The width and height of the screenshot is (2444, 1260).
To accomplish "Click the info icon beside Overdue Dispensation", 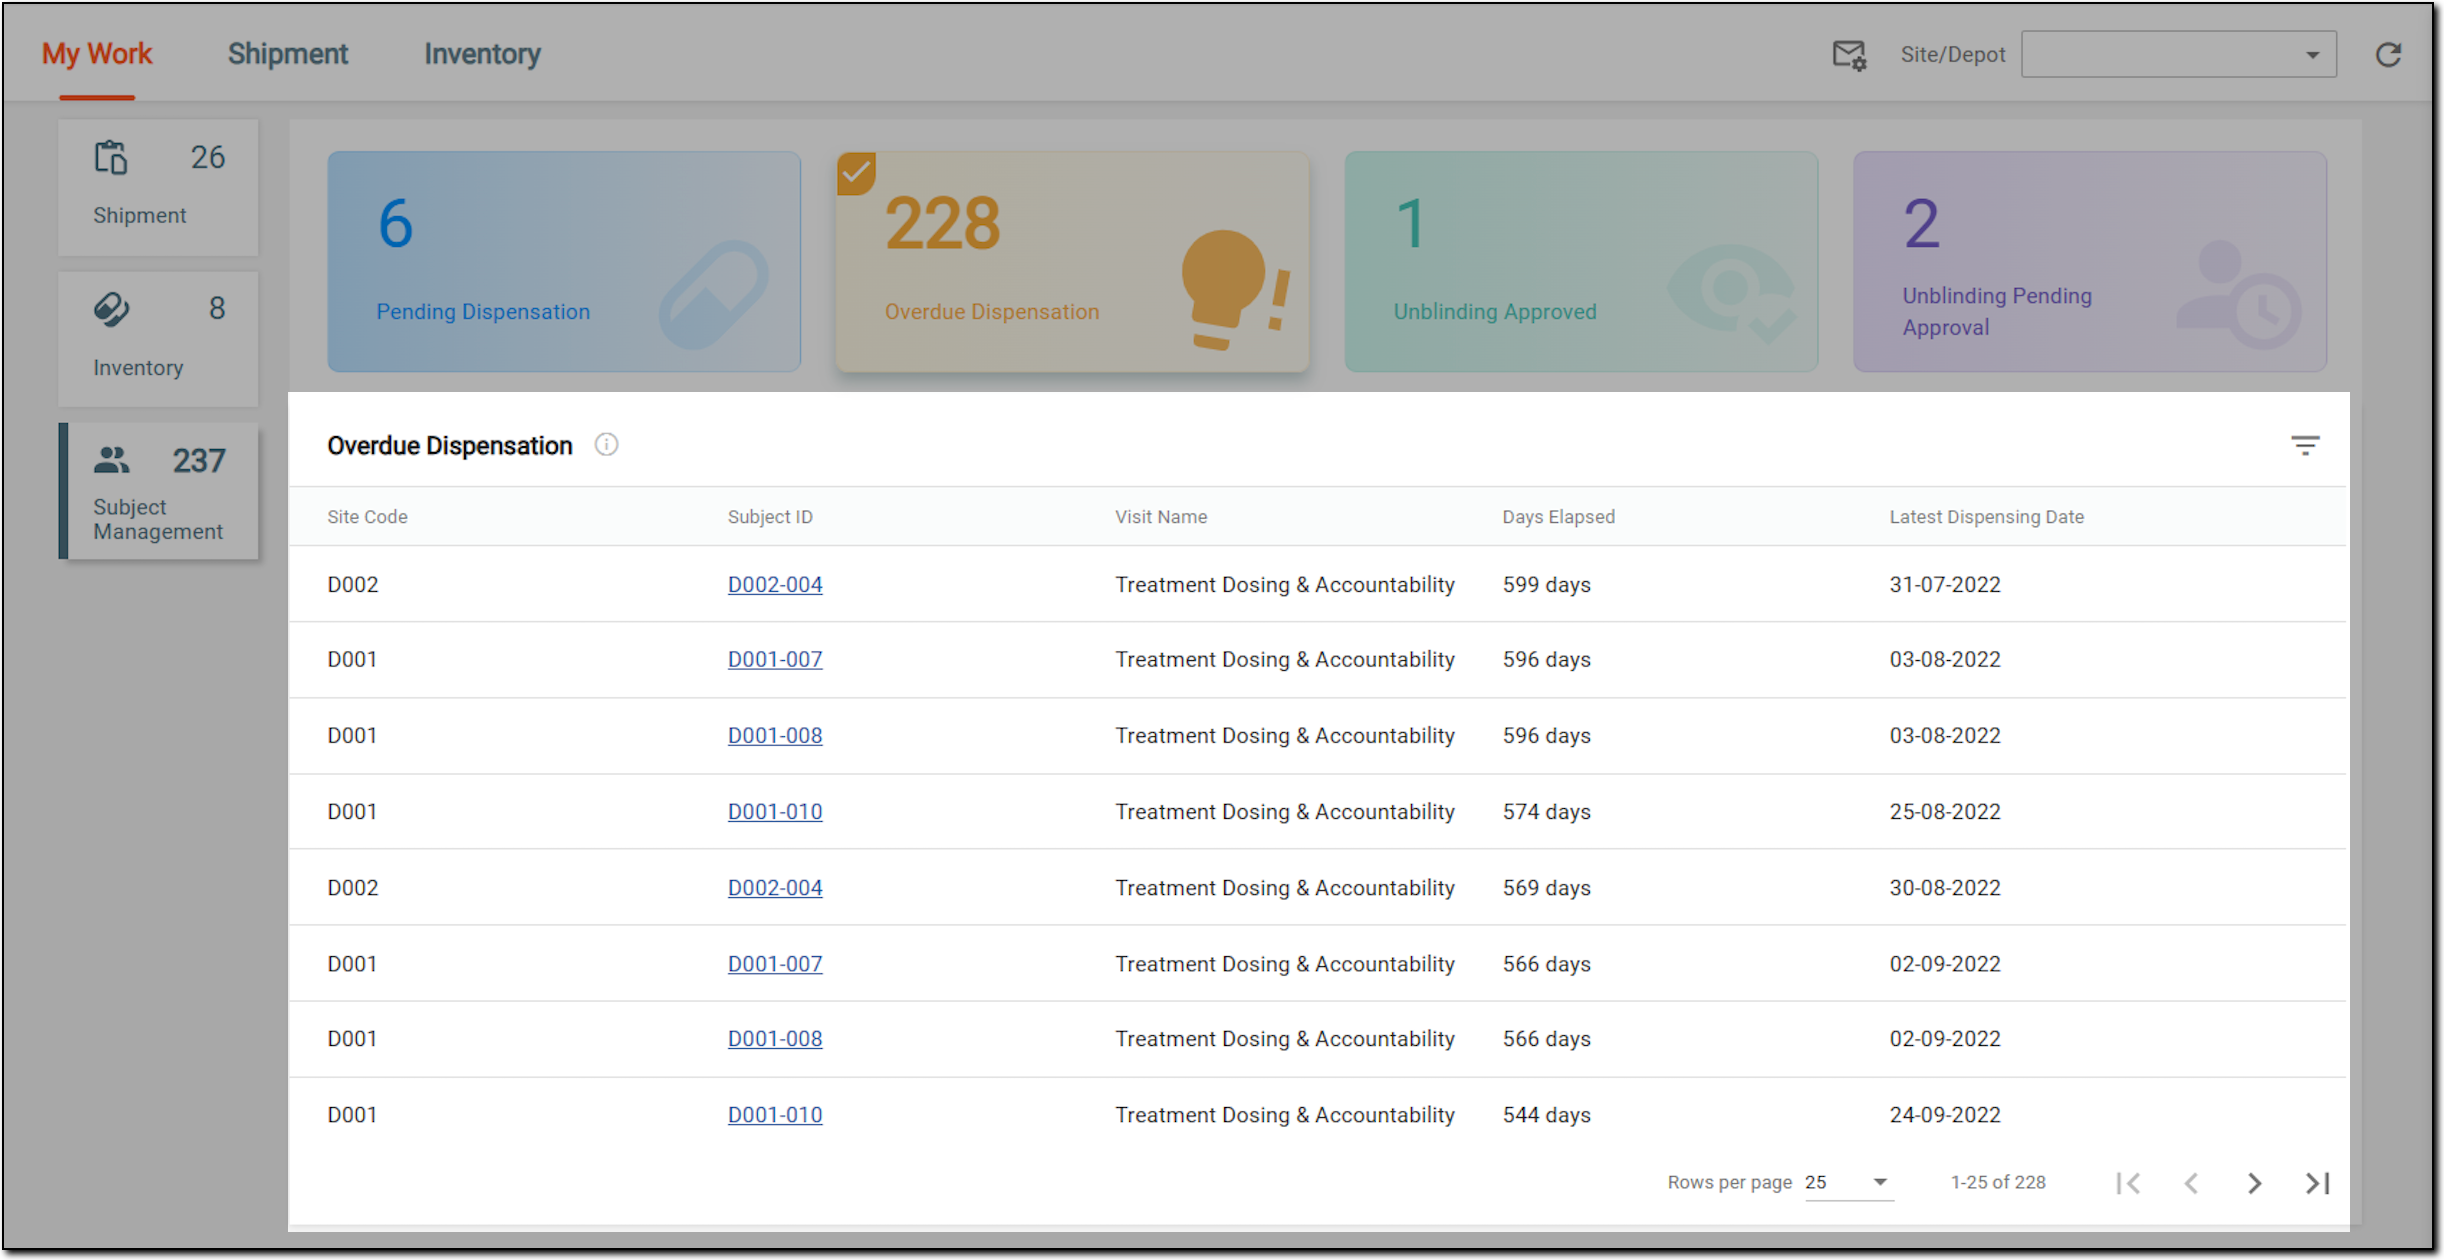I will coord(606,445).
